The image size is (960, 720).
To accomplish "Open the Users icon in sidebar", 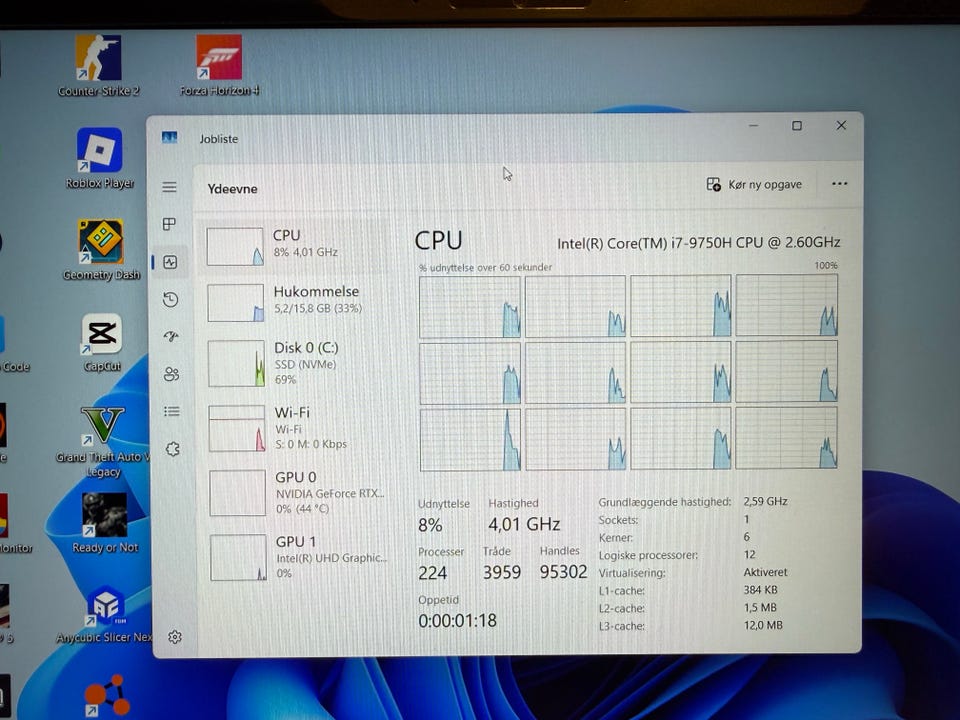I will [x=171, y=374].
